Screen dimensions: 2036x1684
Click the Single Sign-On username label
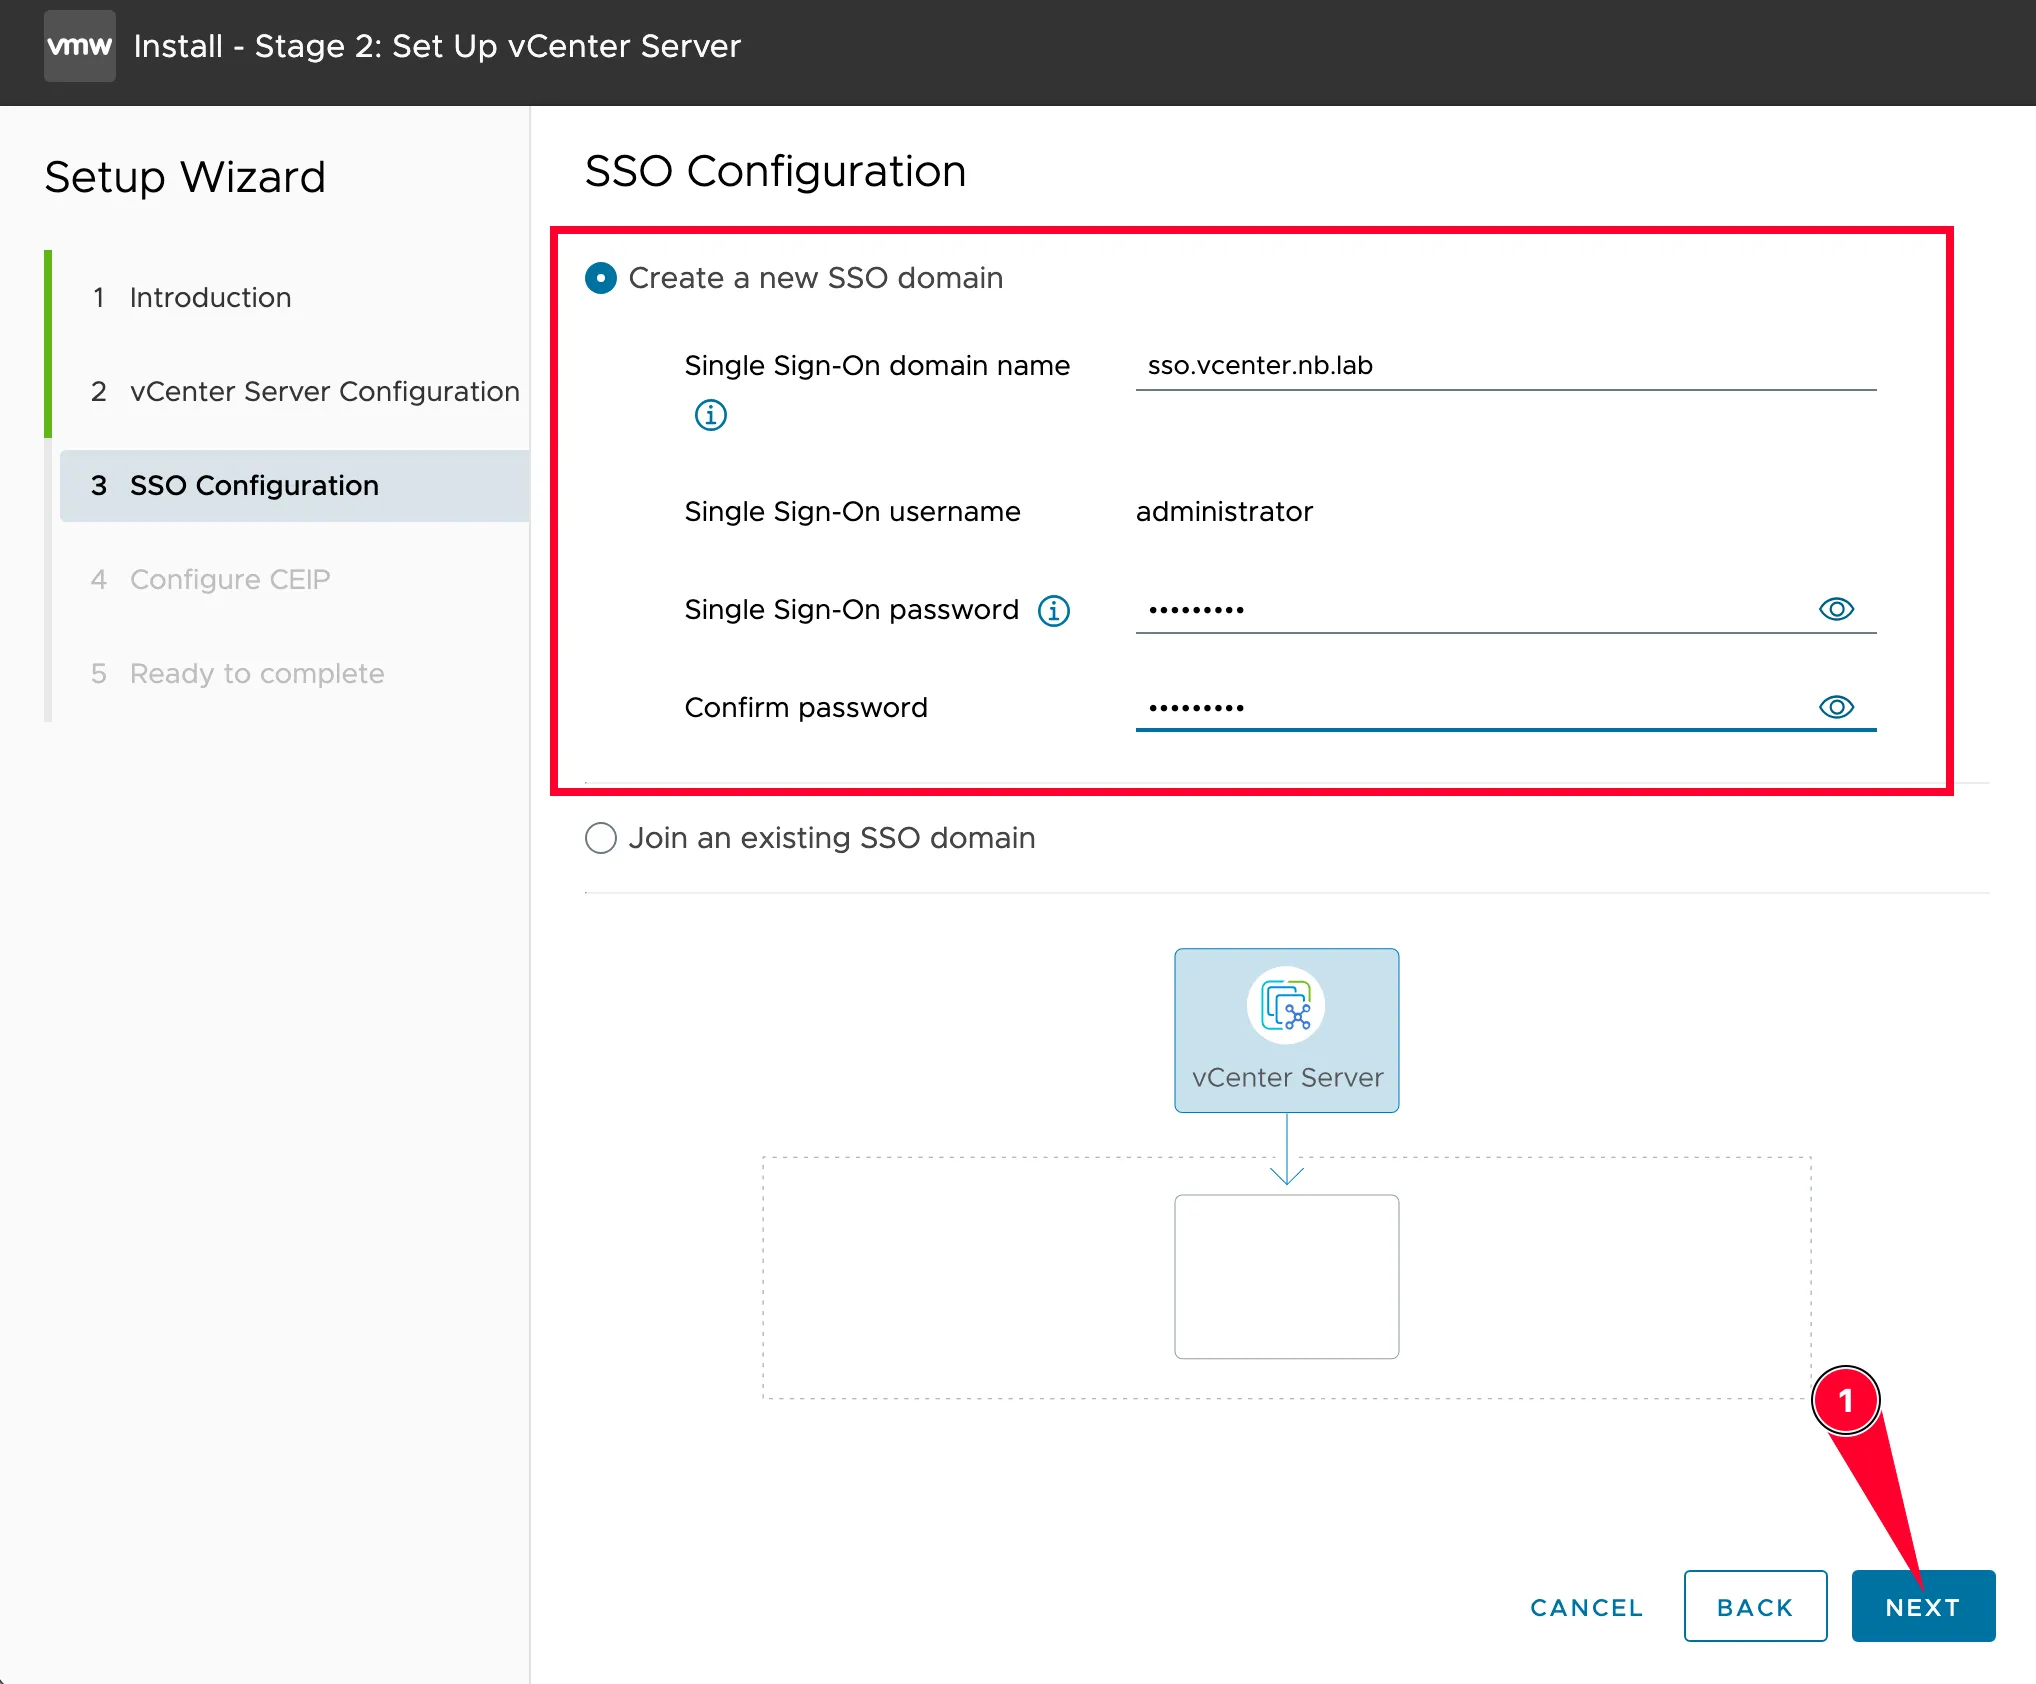click(852, 512)
